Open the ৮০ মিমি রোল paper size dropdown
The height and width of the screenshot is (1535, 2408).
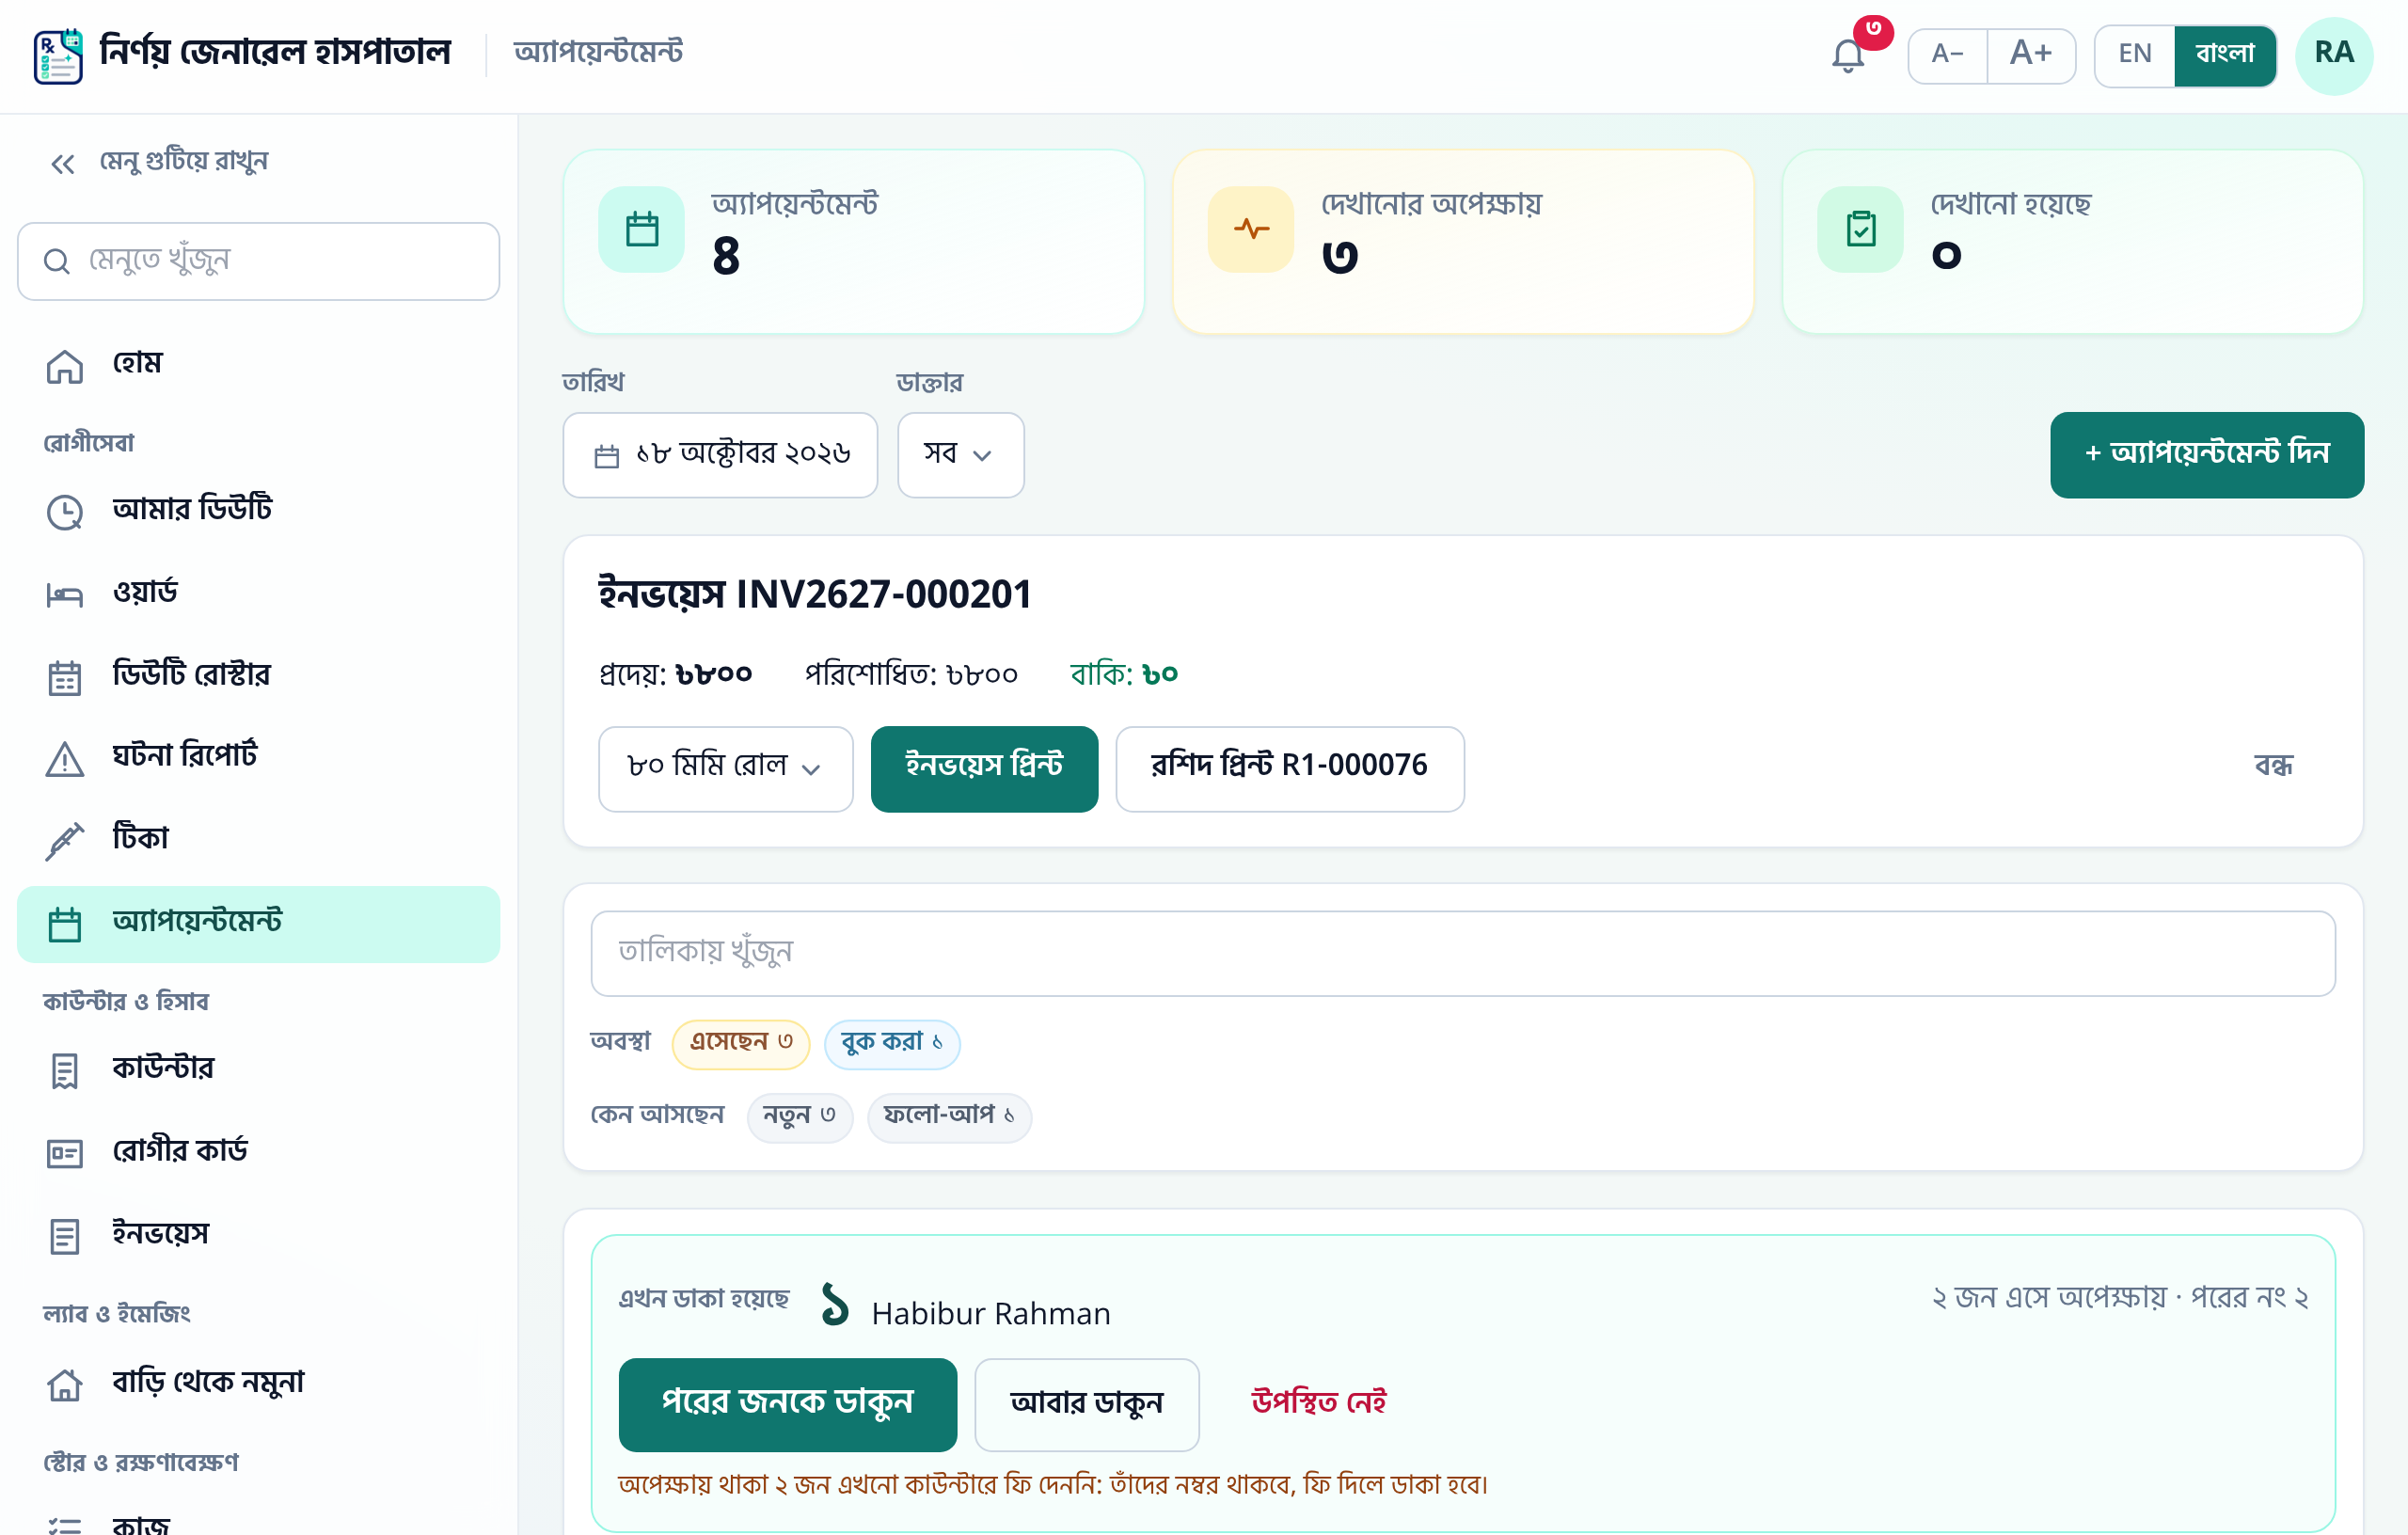tap(726, 769)
